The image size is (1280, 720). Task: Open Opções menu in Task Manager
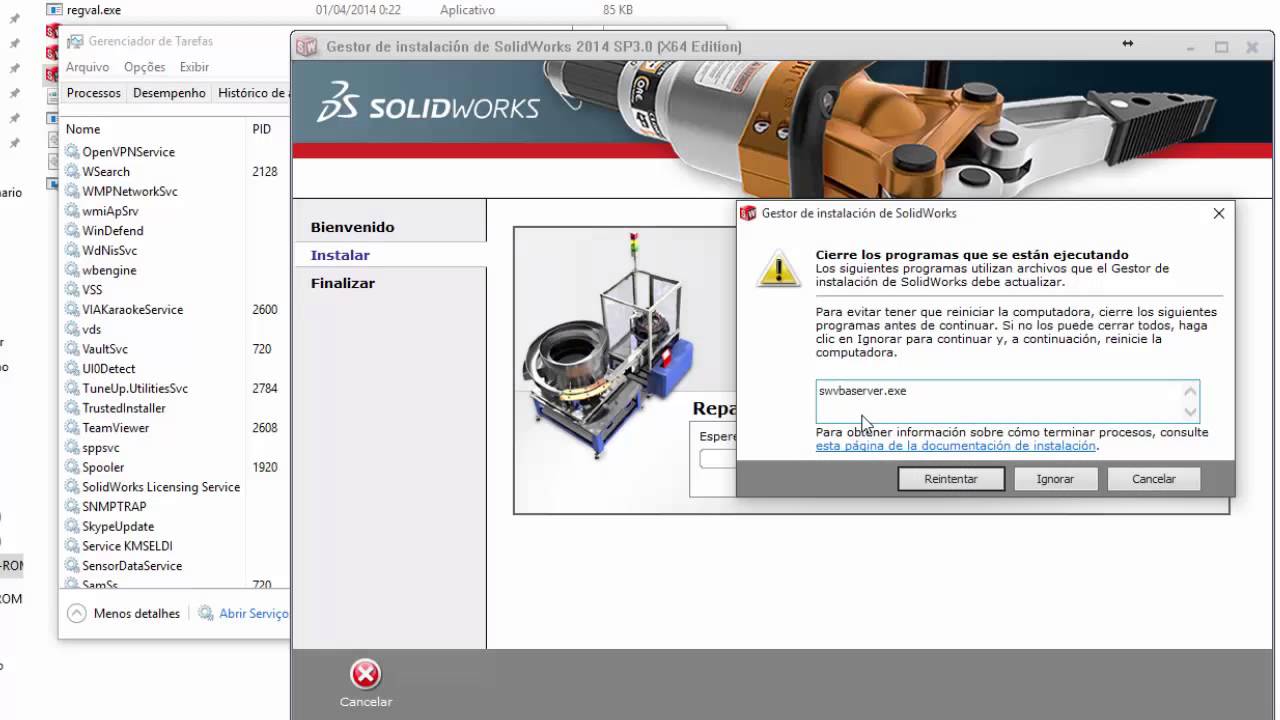pos(145,67)
